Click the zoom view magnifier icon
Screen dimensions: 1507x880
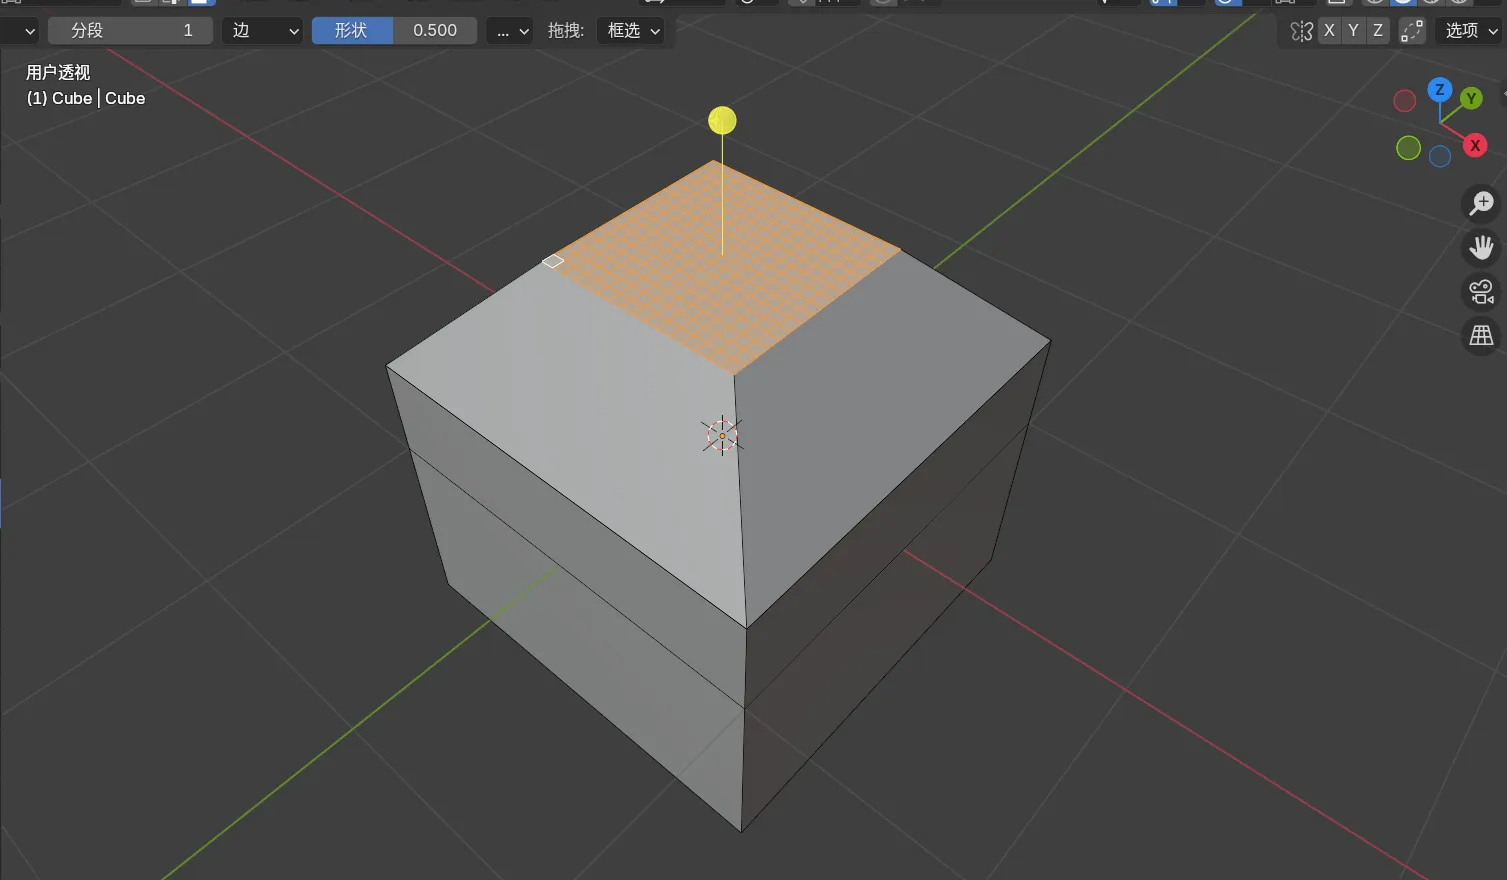[1480, 204]
